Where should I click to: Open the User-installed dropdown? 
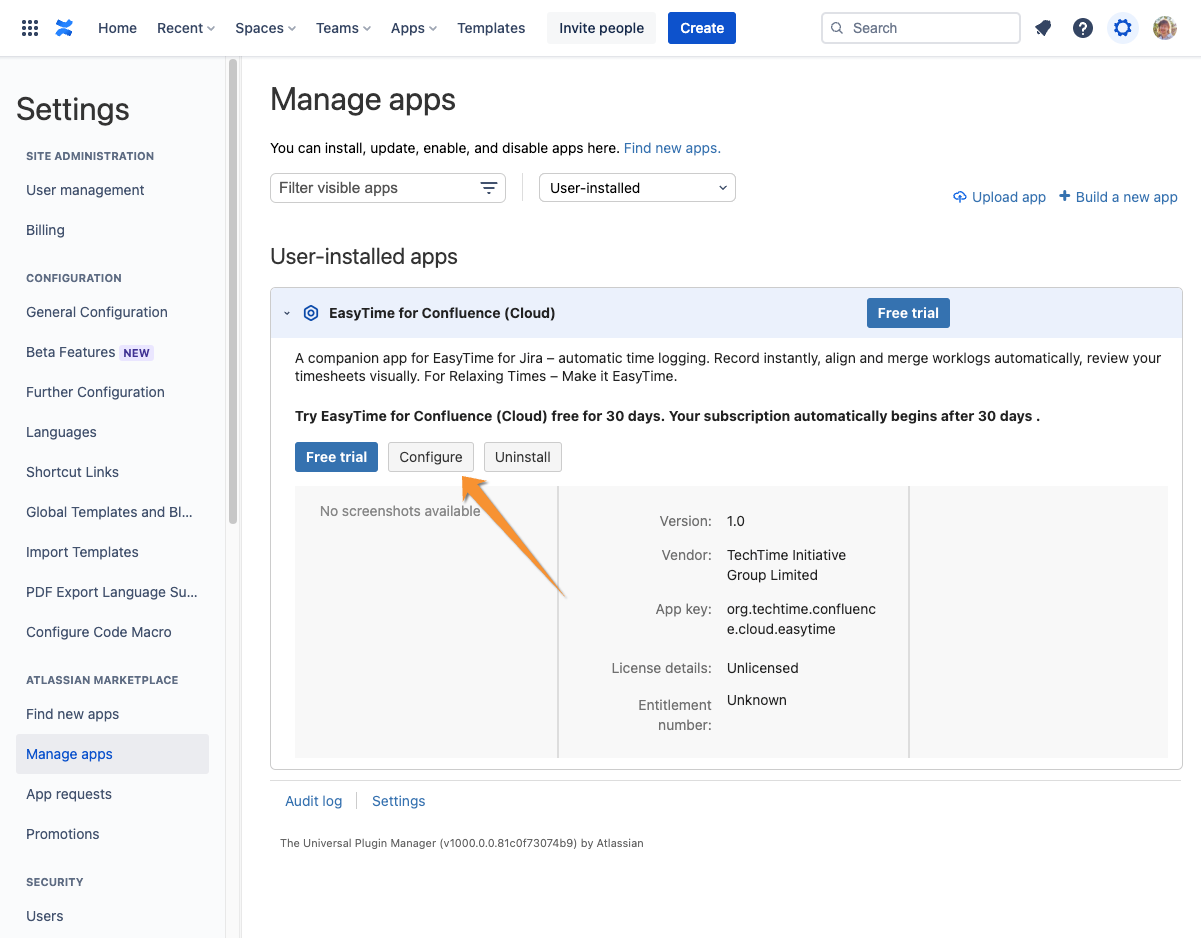(637, 188)
